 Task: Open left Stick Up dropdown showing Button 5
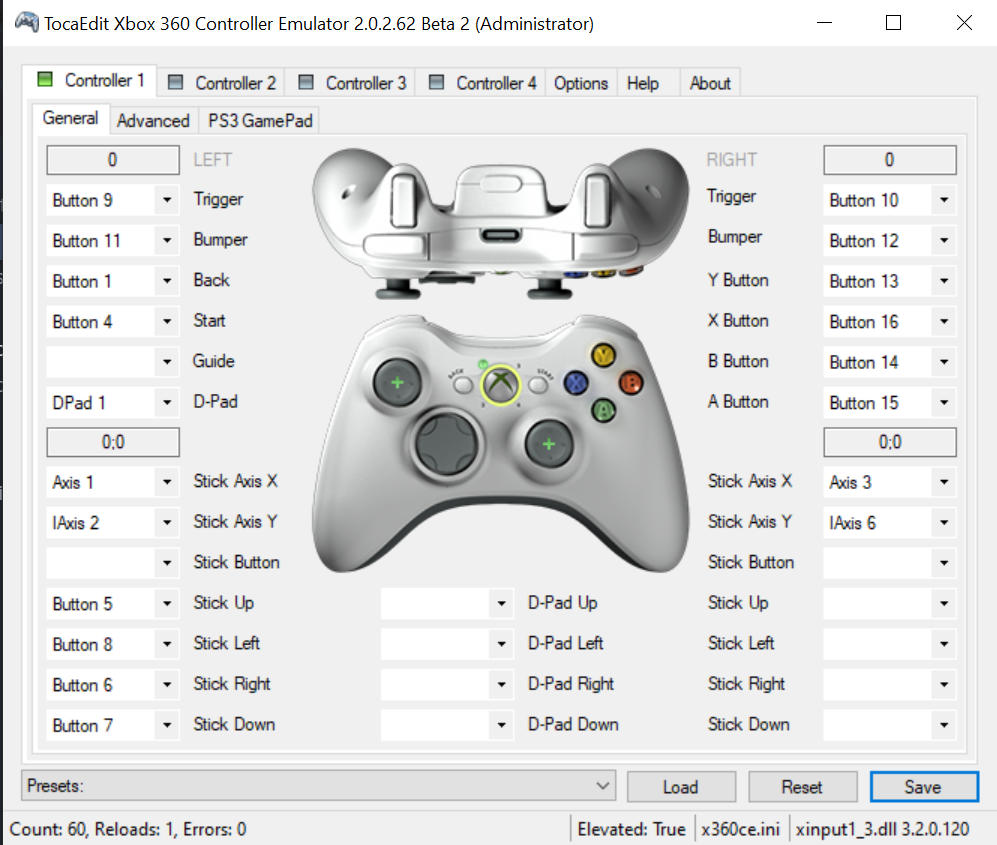(x=113, y=603)
